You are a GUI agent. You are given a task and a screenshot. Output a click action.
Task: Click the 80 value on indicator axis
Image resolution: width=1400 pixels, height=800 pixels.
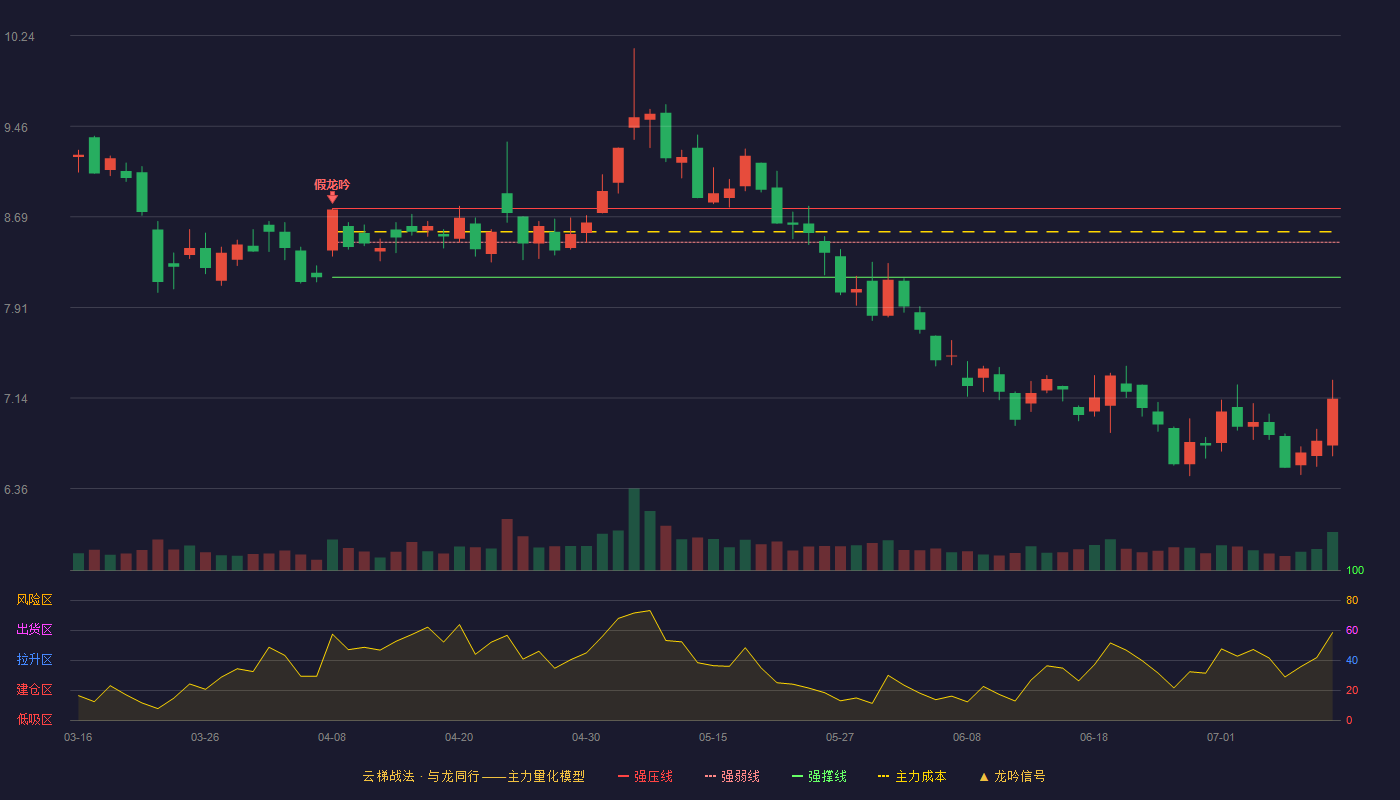[x=1352, y=600]
